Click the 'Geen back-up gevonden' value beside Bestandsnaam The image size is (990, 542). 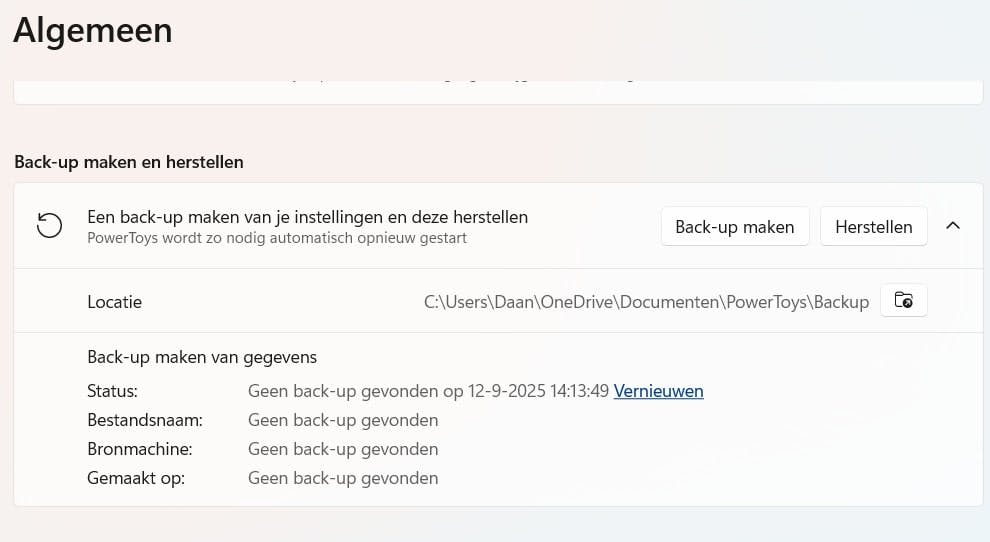(x=343, y=420)
